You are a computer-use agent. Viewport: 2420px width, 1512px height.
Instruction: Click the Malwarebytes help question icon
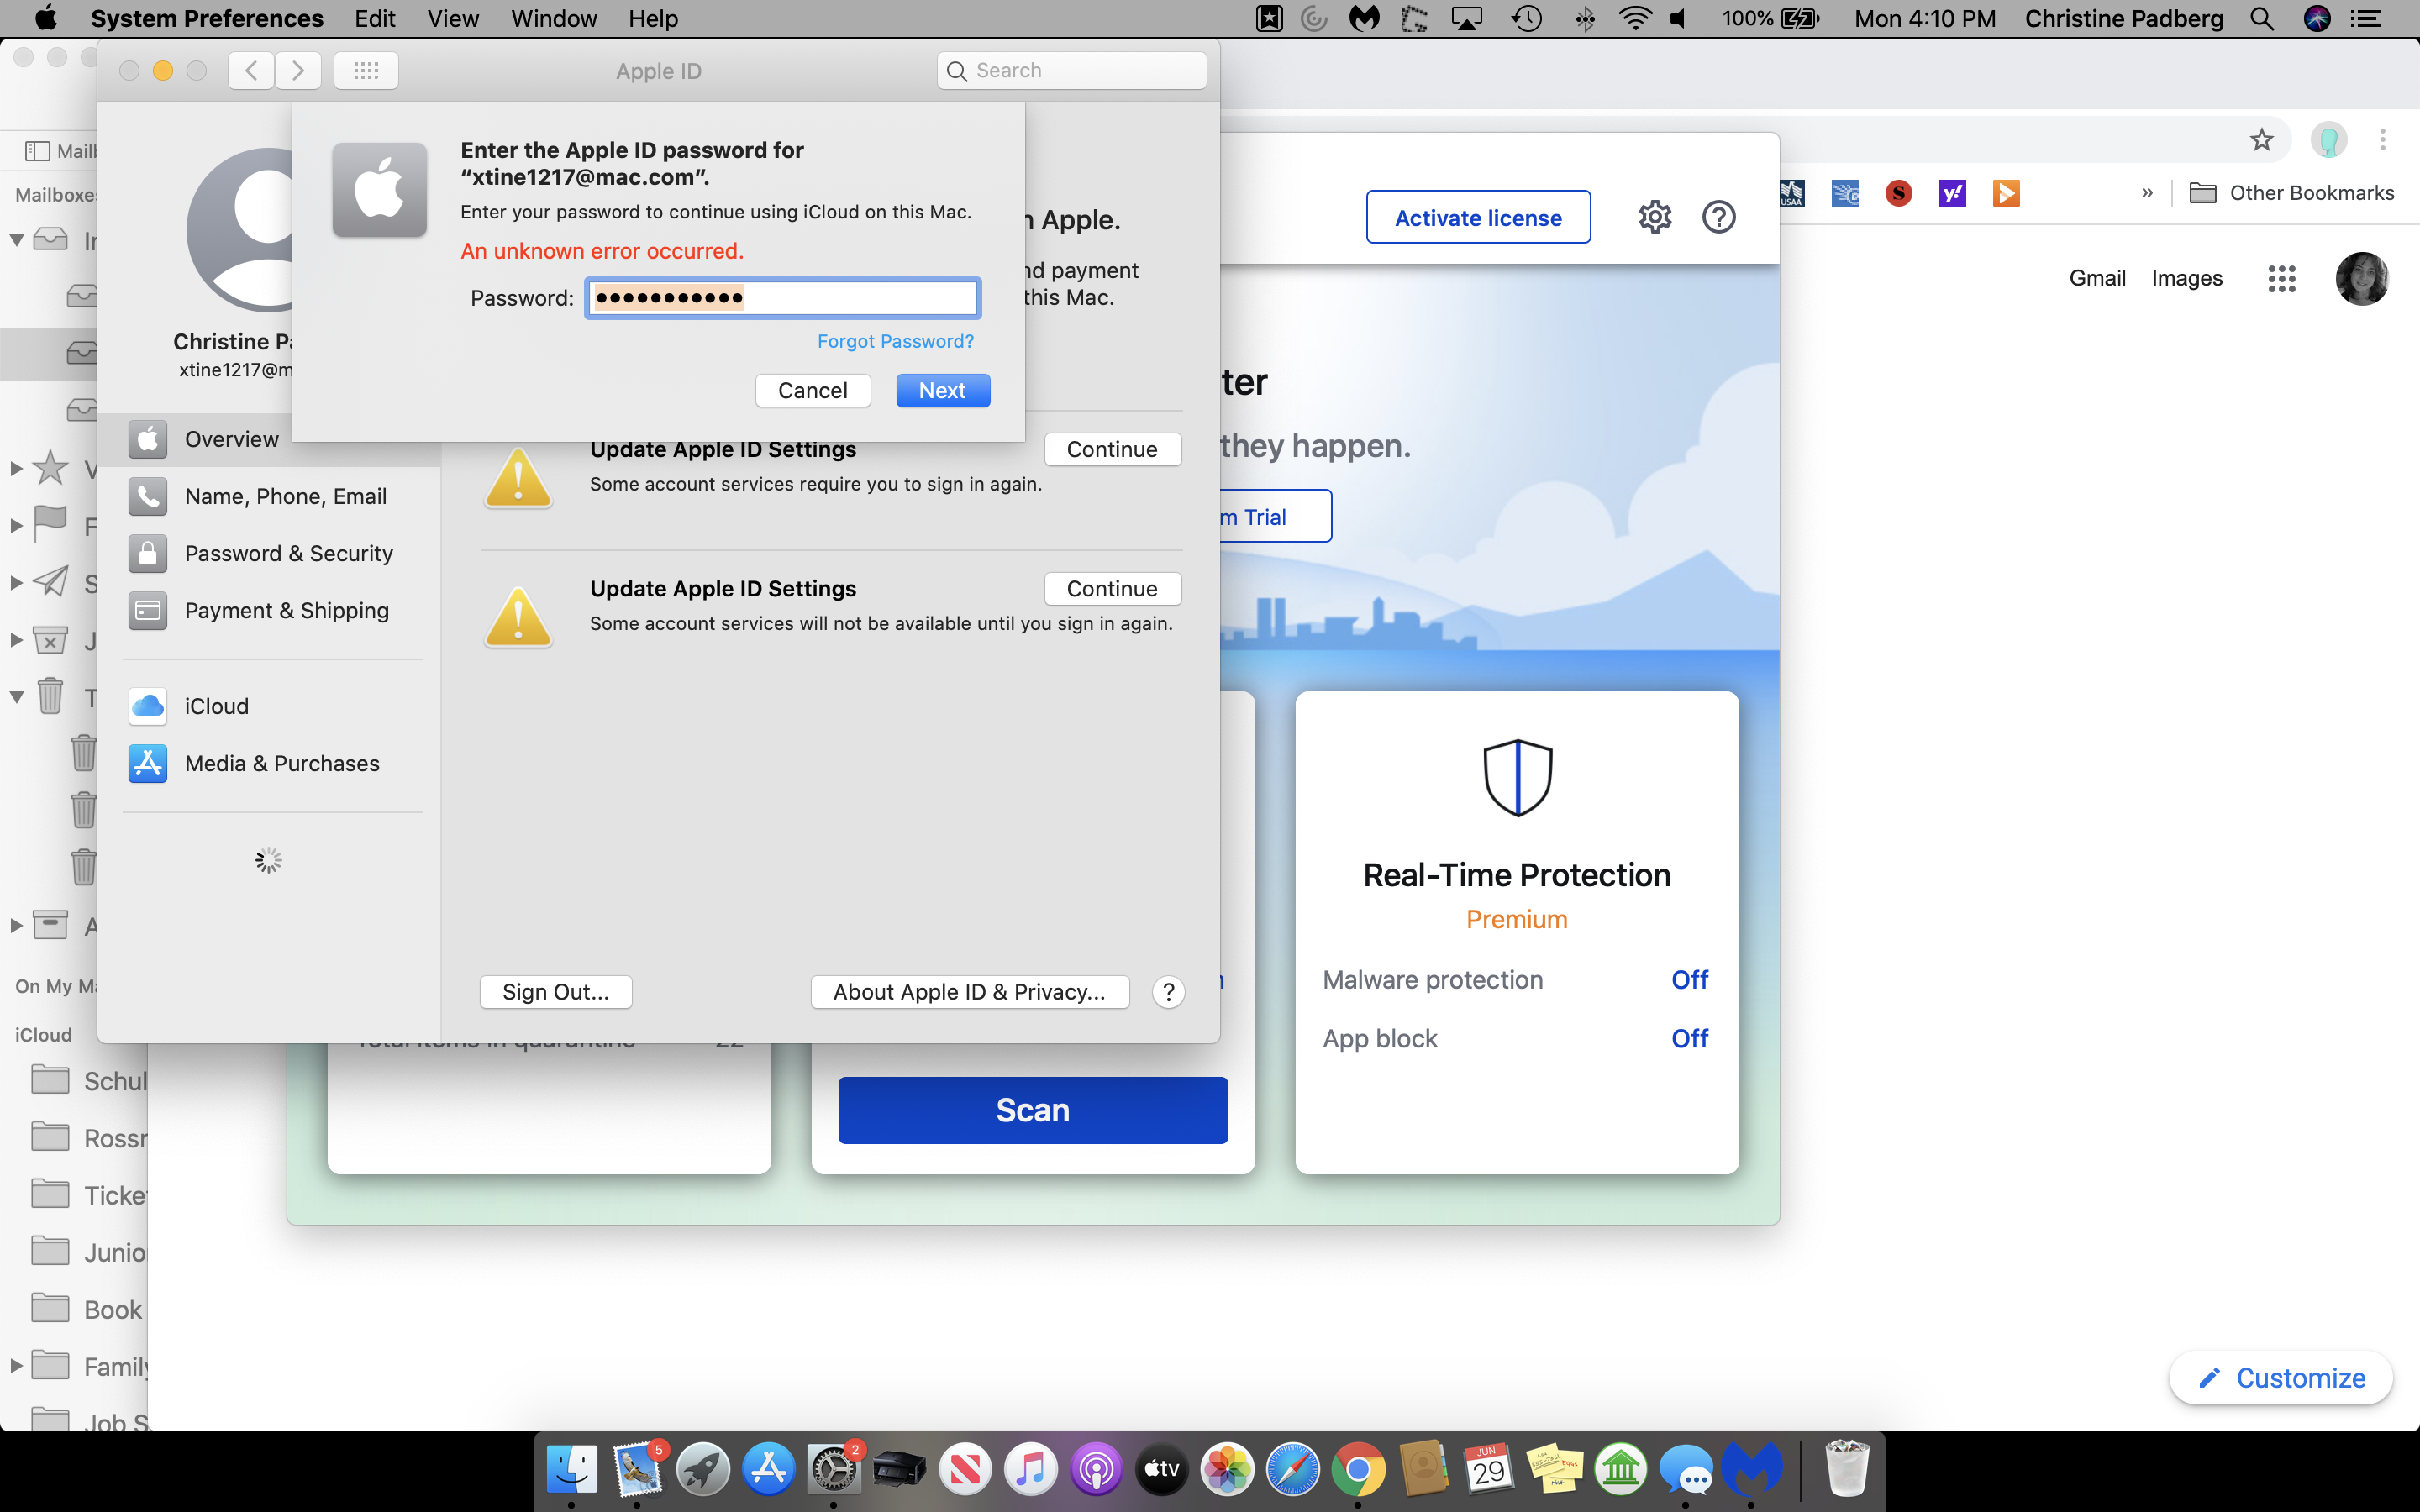pyautogui.click(x=1718, y=217)
